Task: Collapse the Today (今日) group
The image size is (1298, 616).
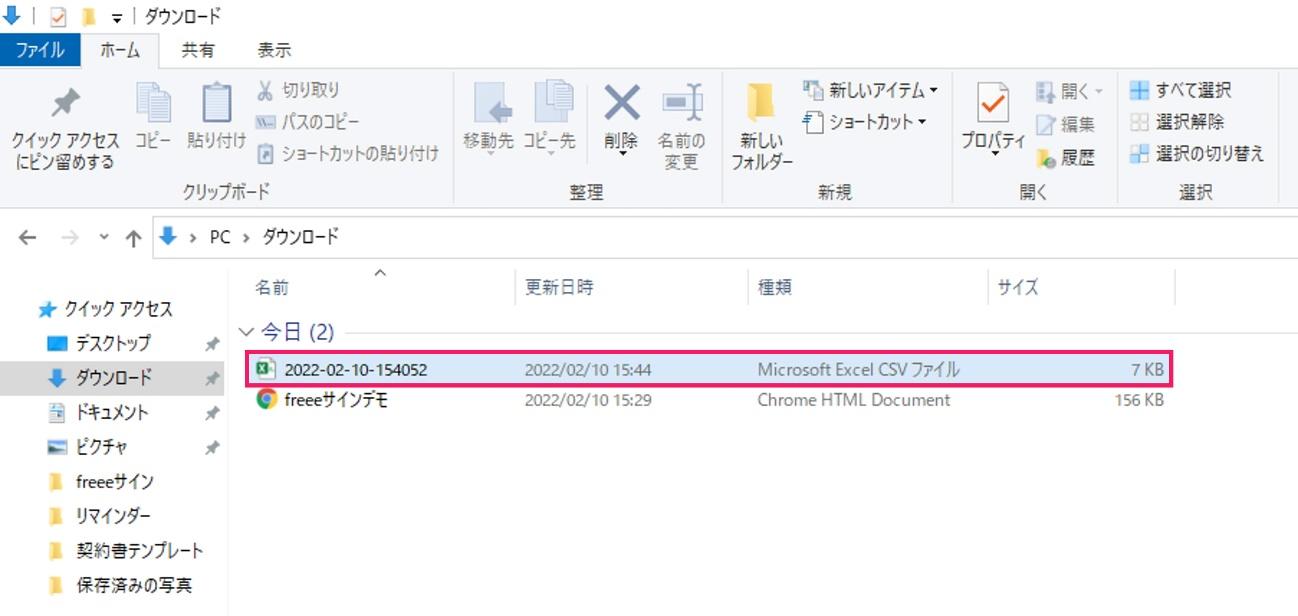Action: [x=245, y=331]
